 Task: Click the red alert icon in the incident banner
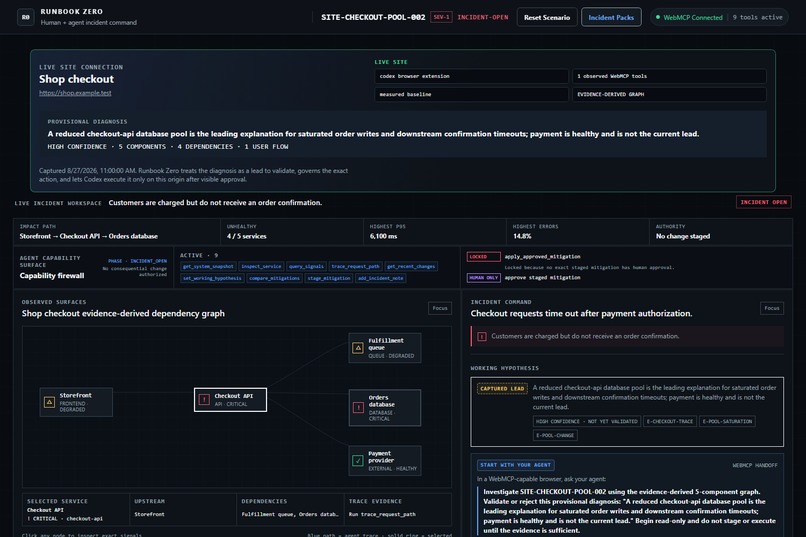(482, 337)
